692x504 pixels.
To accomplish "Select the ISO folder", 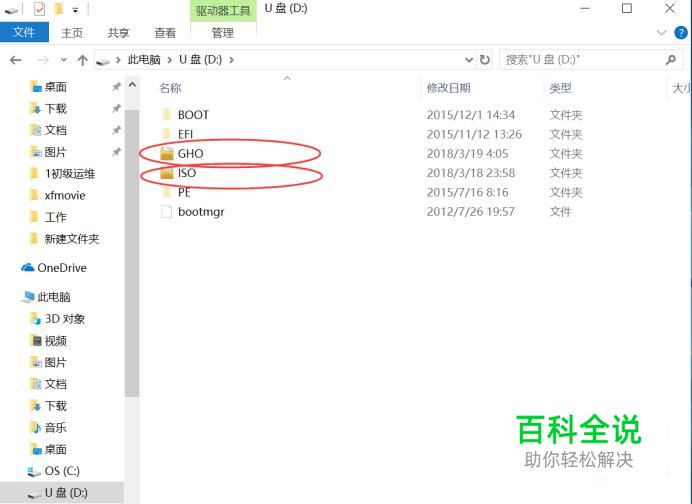I will [179, 173].
